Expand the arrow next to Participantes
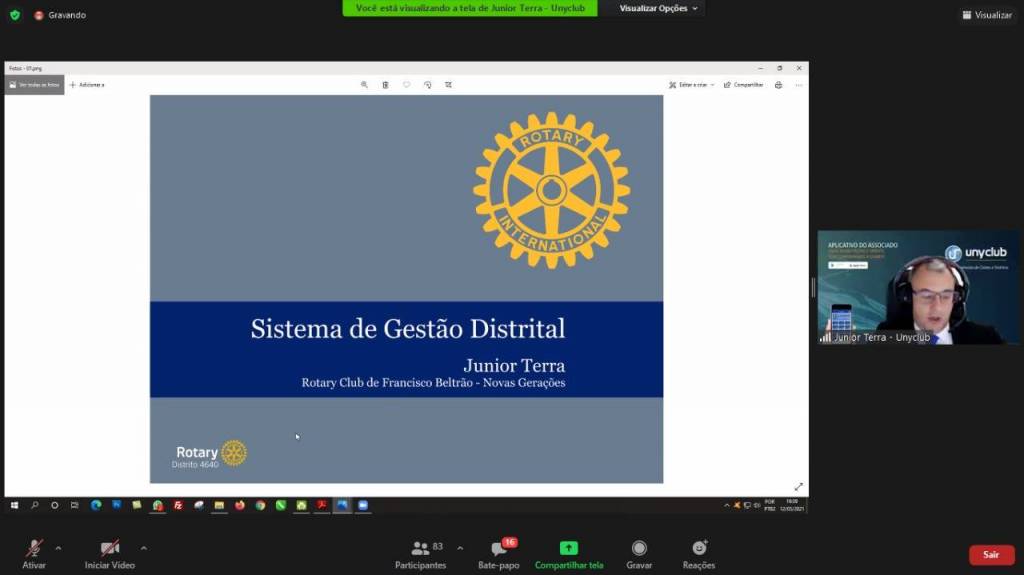1024x575 pixels. pos(460,548)
